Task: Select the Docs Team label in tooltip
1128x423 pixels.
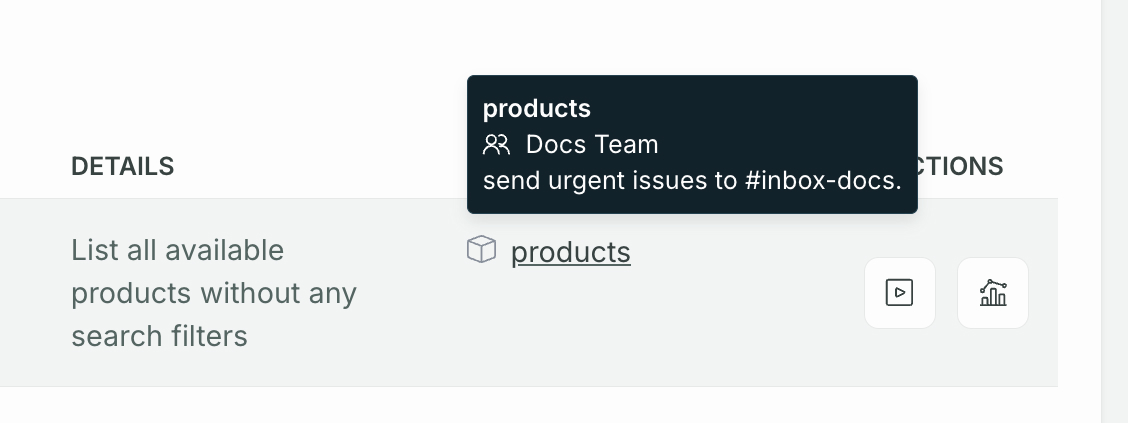Action: [x=592, y=145]
